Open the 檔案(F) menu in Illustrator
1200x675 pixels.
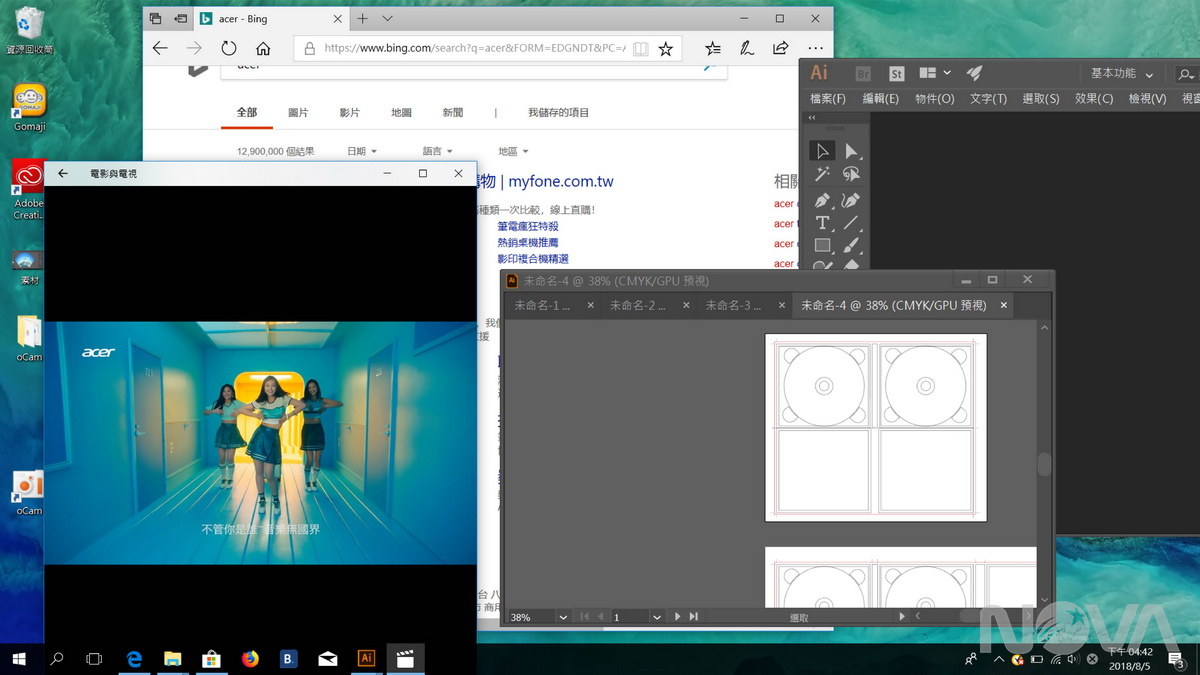[827, 98]
